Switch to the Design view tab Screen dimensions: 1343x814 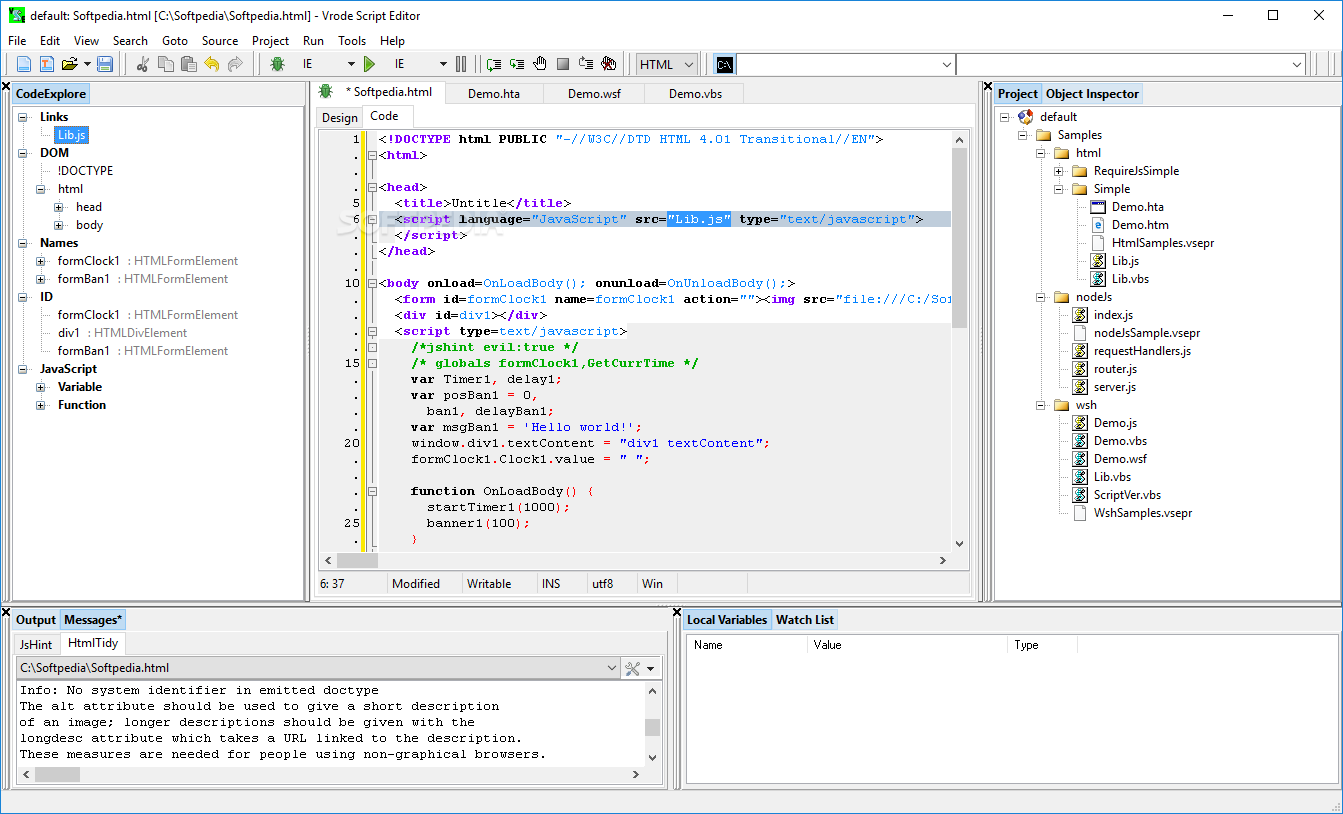click(x=339, y=118)
